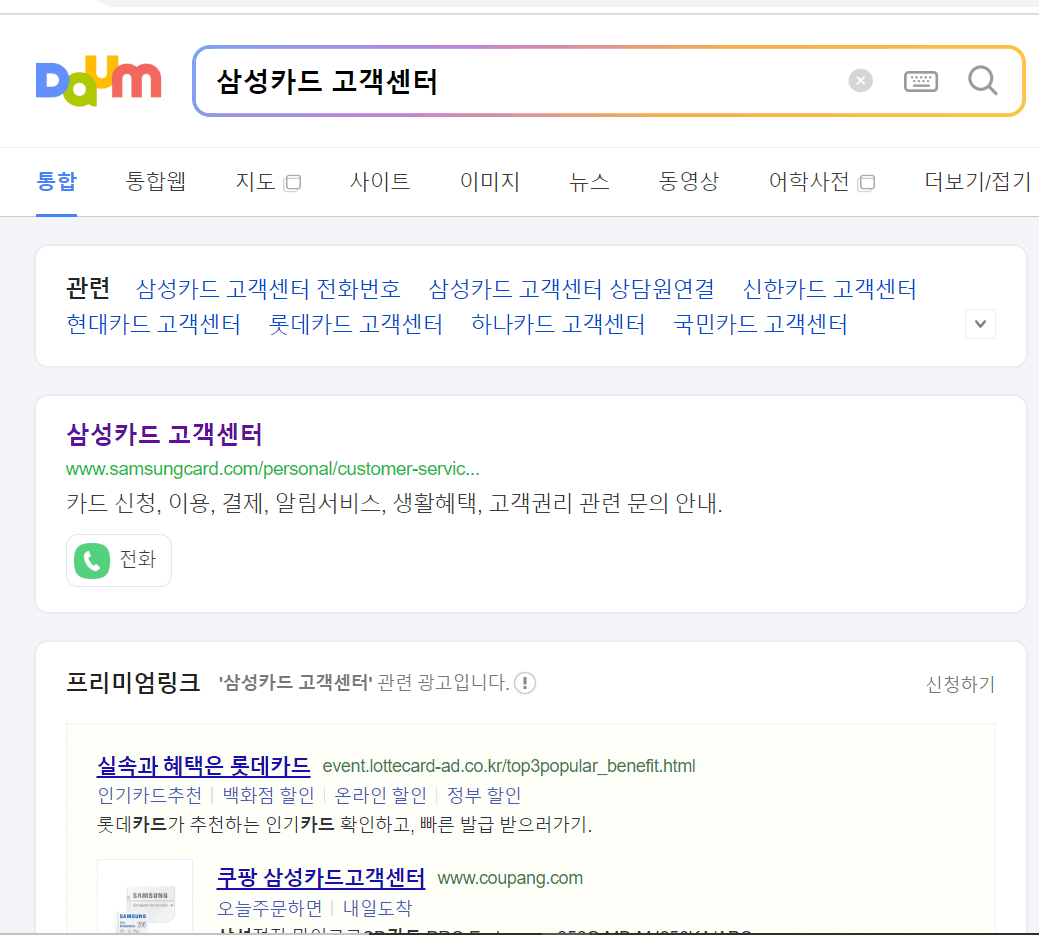1039x935 pixels.
Task: Select the 통합 tab
Action: pyautogui.click(x=56, y=181)
